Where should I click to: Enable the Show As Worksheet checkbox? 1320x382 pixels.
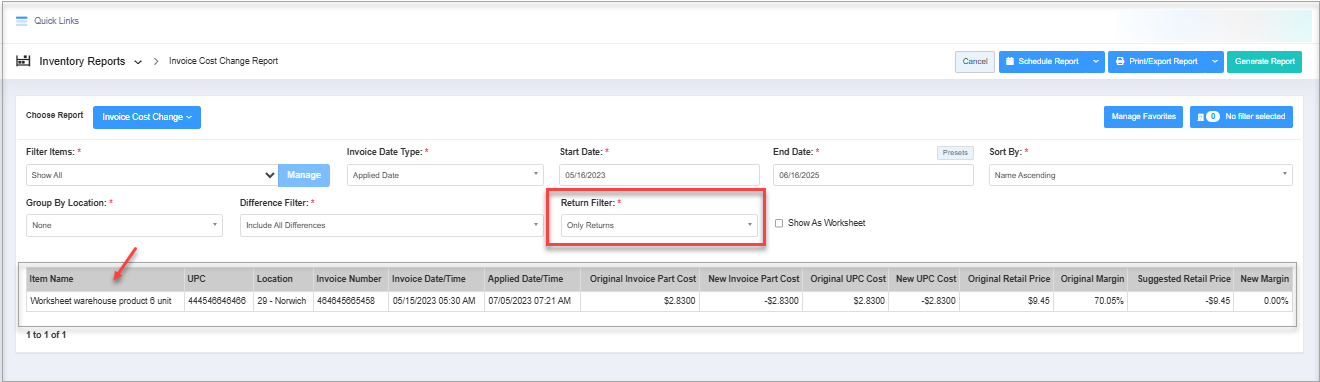point(779,223)
